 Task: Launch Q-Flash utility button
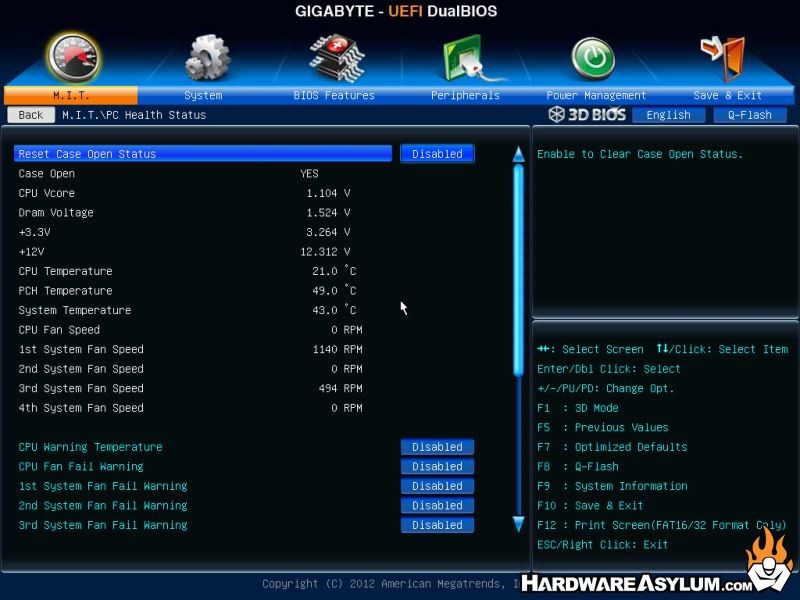click(749, 115)
